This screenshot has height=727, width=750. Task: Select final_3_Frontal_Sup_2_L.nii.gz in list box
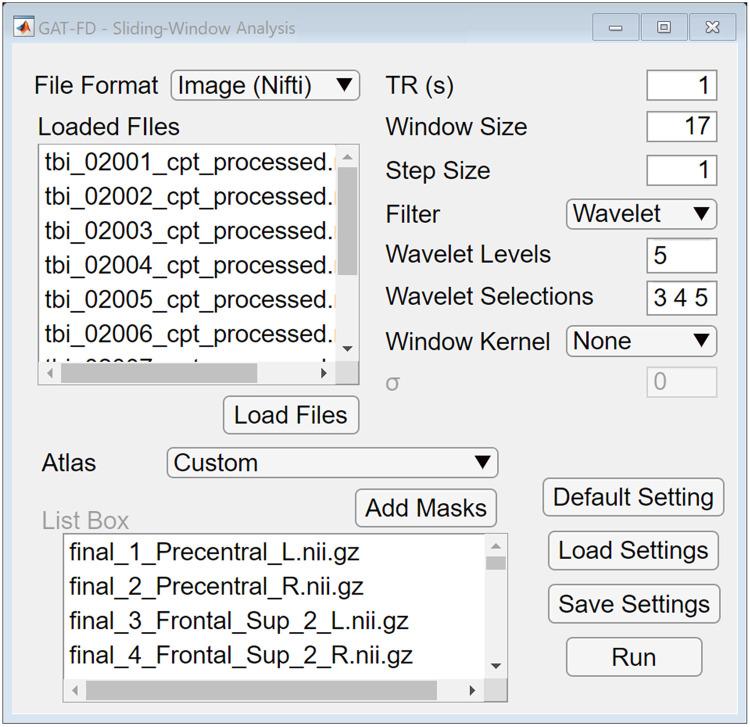click(x=239, y=621)
